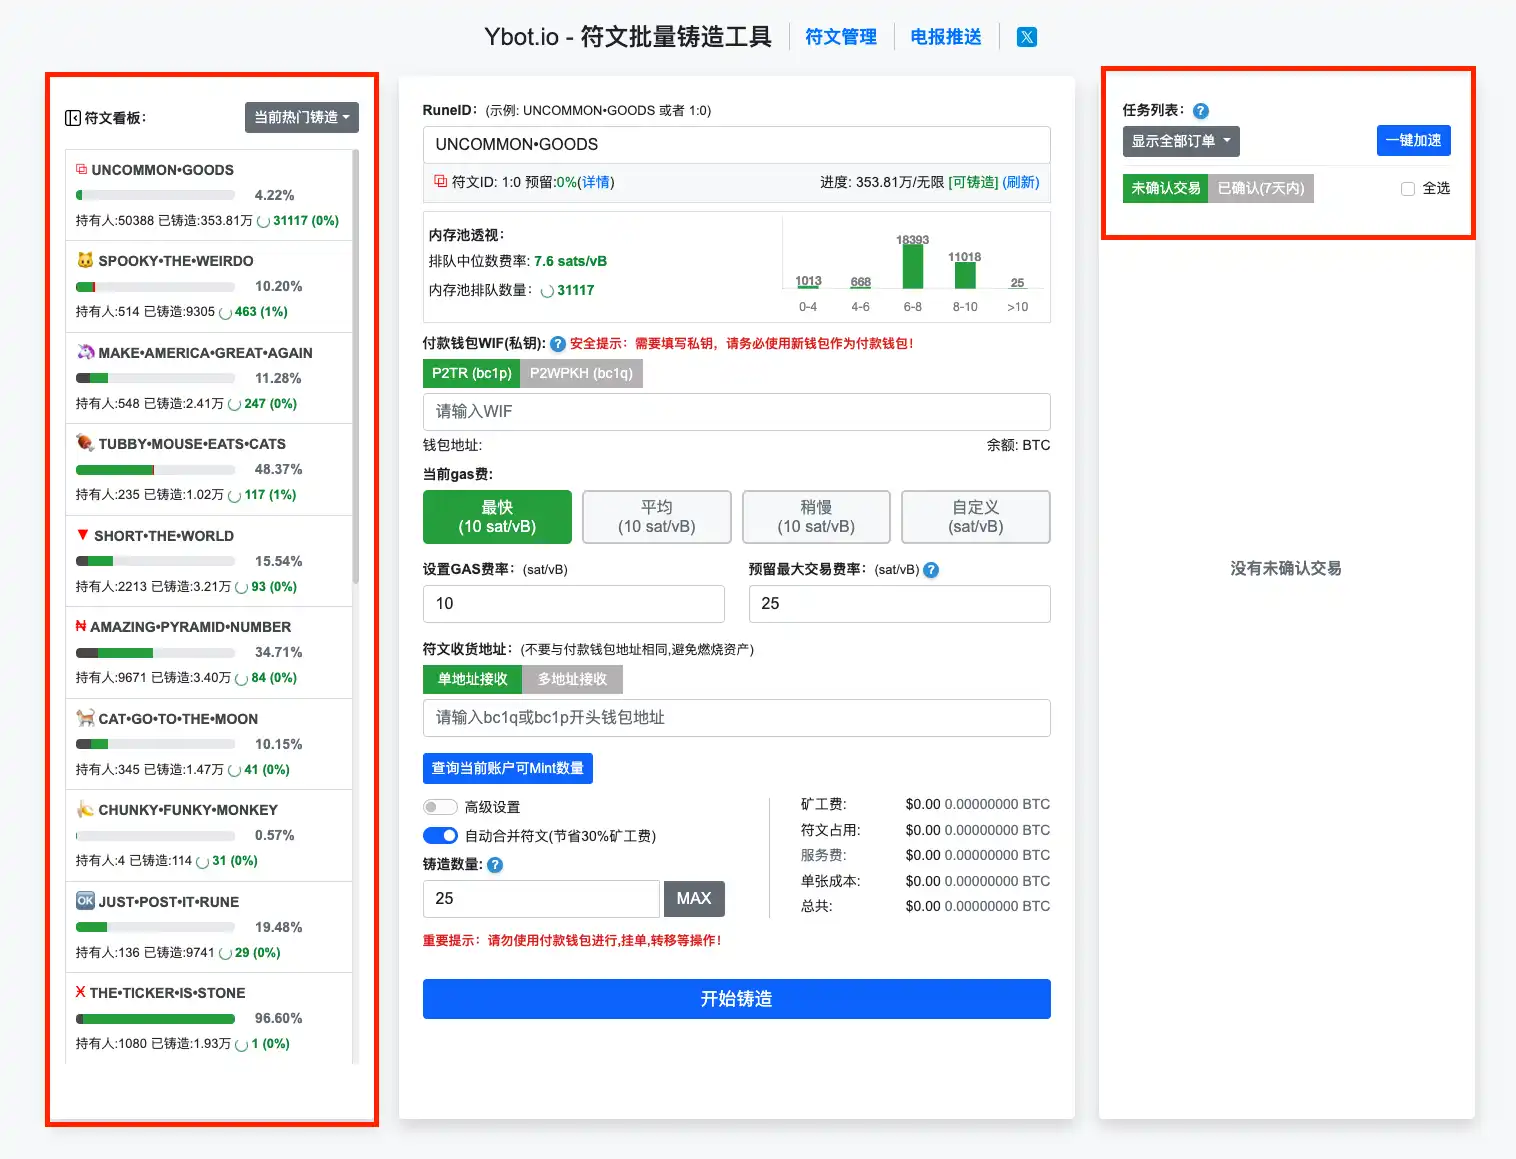This screenshot has height=1159, width=1516.
Task: Click the X (Twitter) icon in the header
Action: [1026, 36]
